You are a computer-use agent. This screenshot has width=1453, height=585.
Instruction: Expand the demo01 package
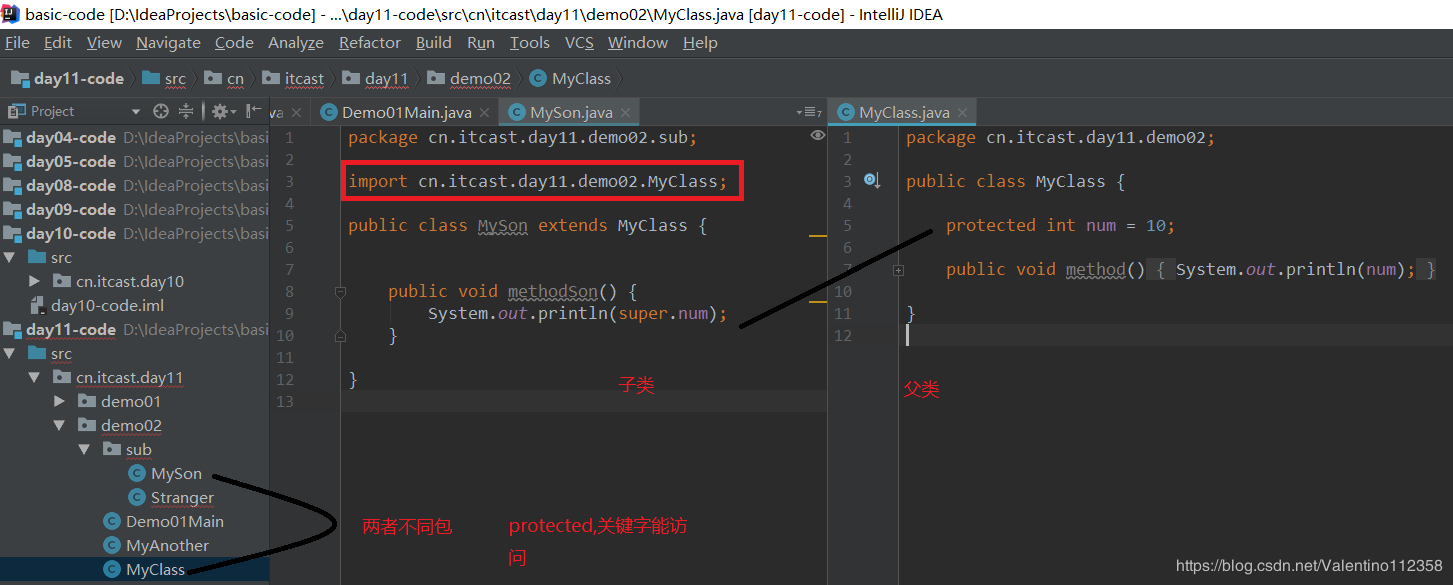click(x=60, y=401)
